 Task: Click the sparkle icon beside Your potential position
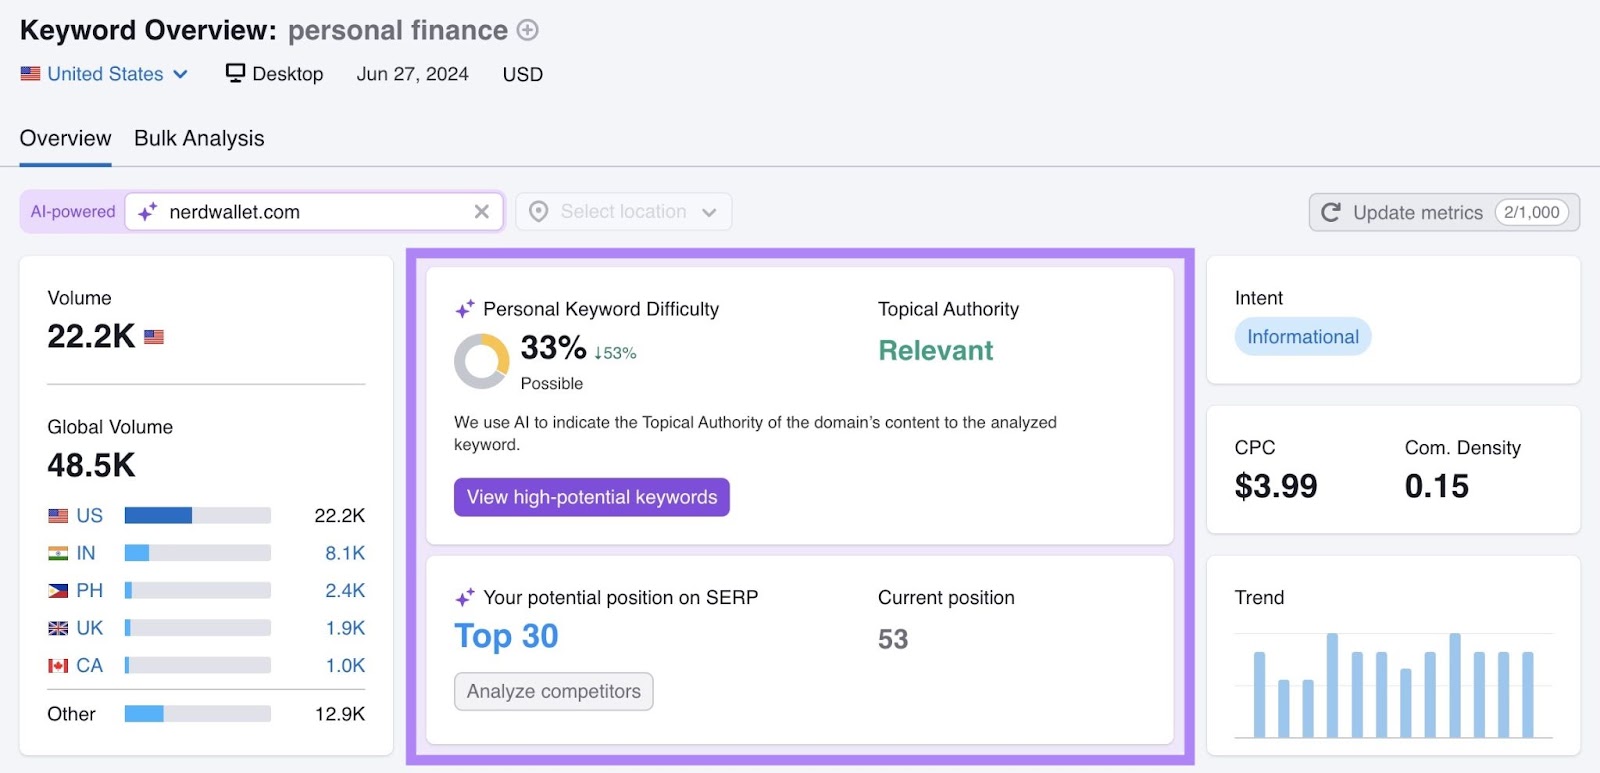coord(463,597)
